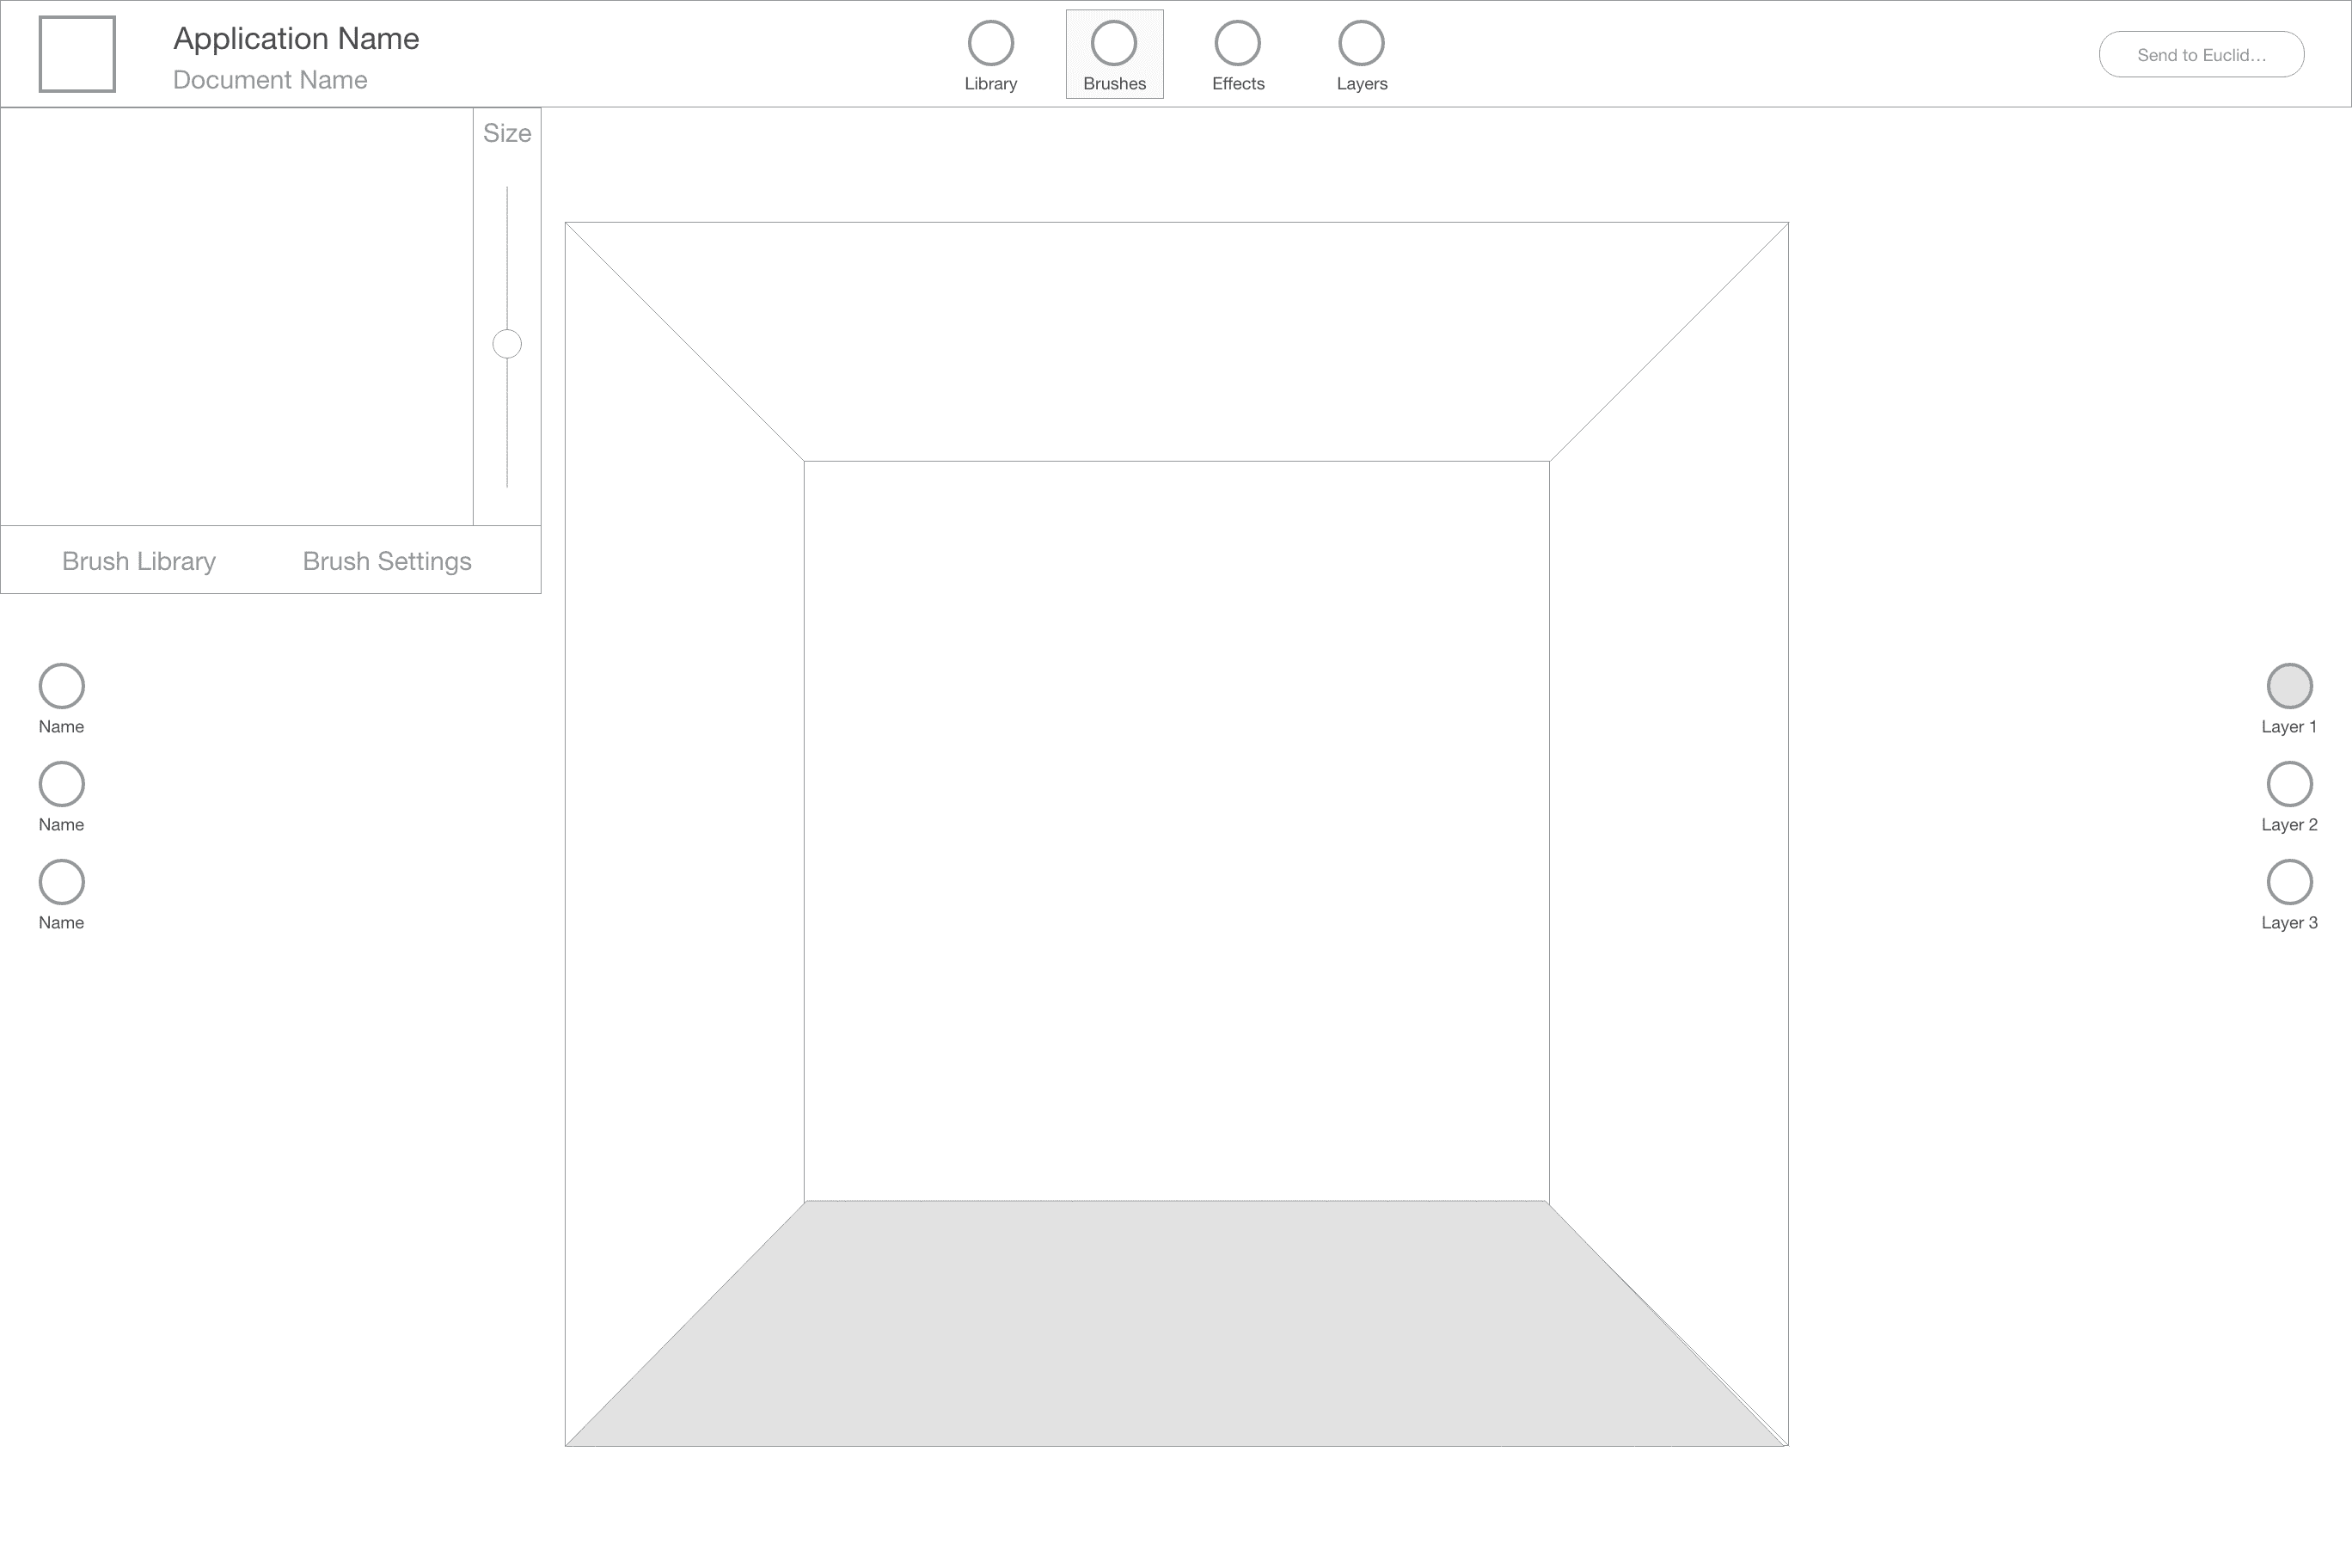Open the Effects panel icon
The height and width of the screenshot is (1568, 2352).
1237,44
